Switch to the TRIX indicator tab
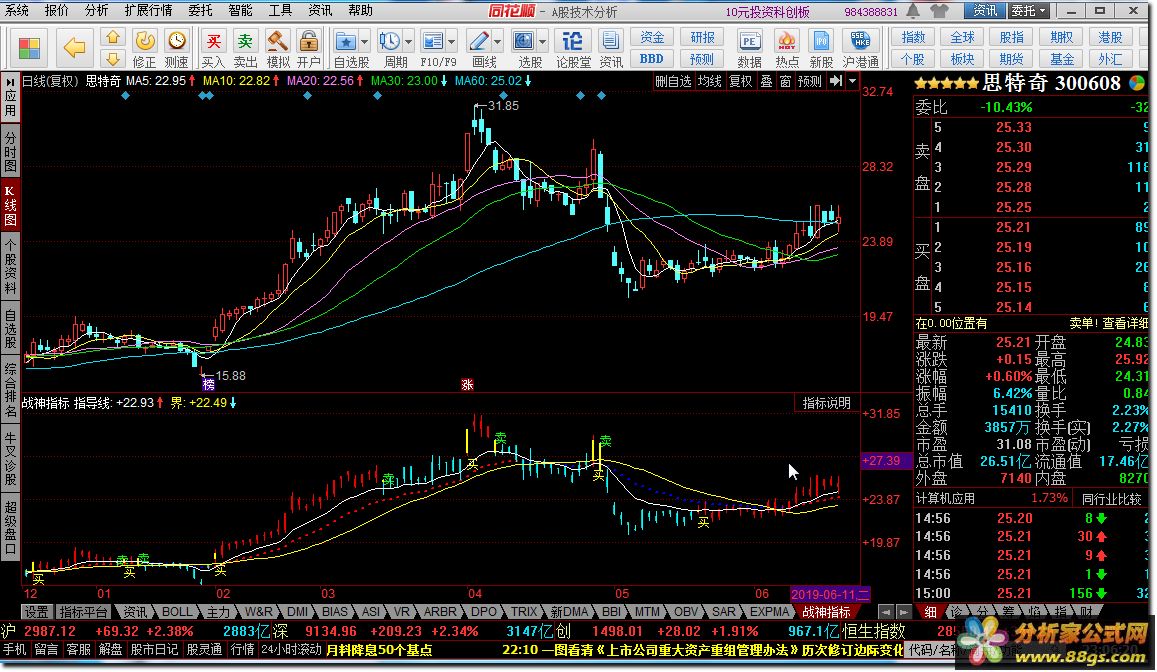Screen dimensions: 1157x672 524,612
